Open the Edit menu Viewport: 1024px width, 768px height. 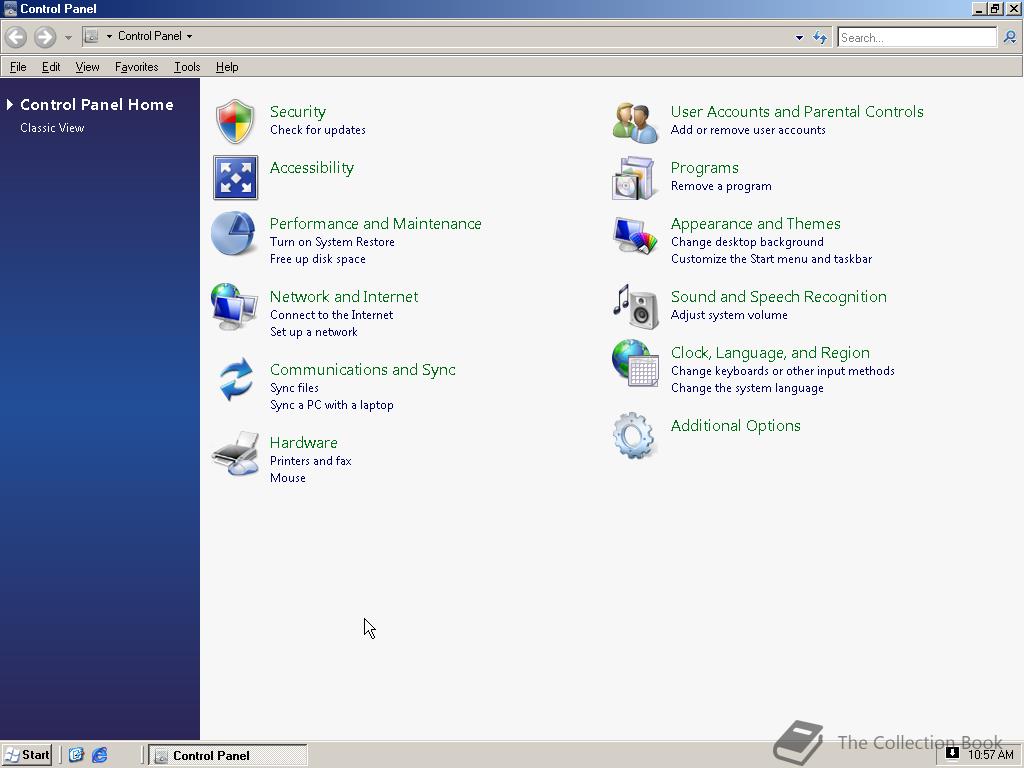[51, 67]
